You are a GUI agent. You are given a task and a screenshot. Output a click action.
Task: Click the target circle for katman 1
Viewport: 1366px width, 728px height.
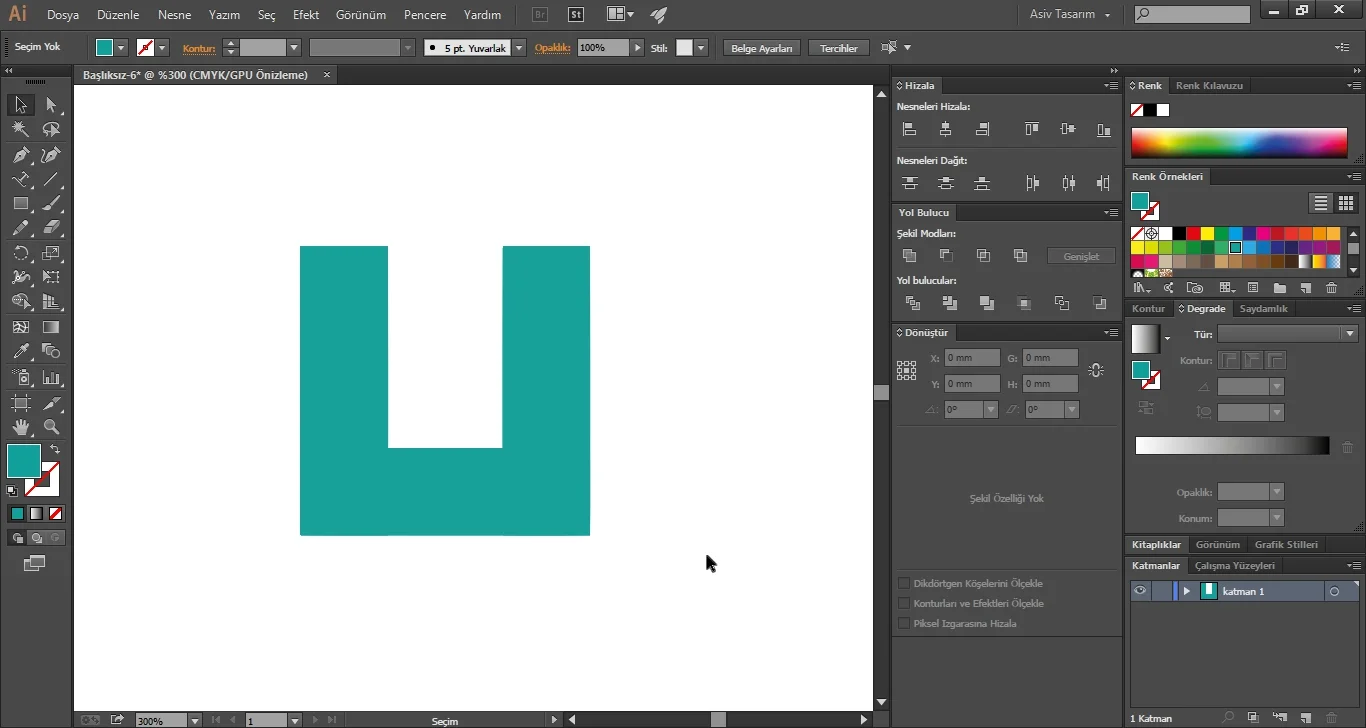[x=1334, y=592]
